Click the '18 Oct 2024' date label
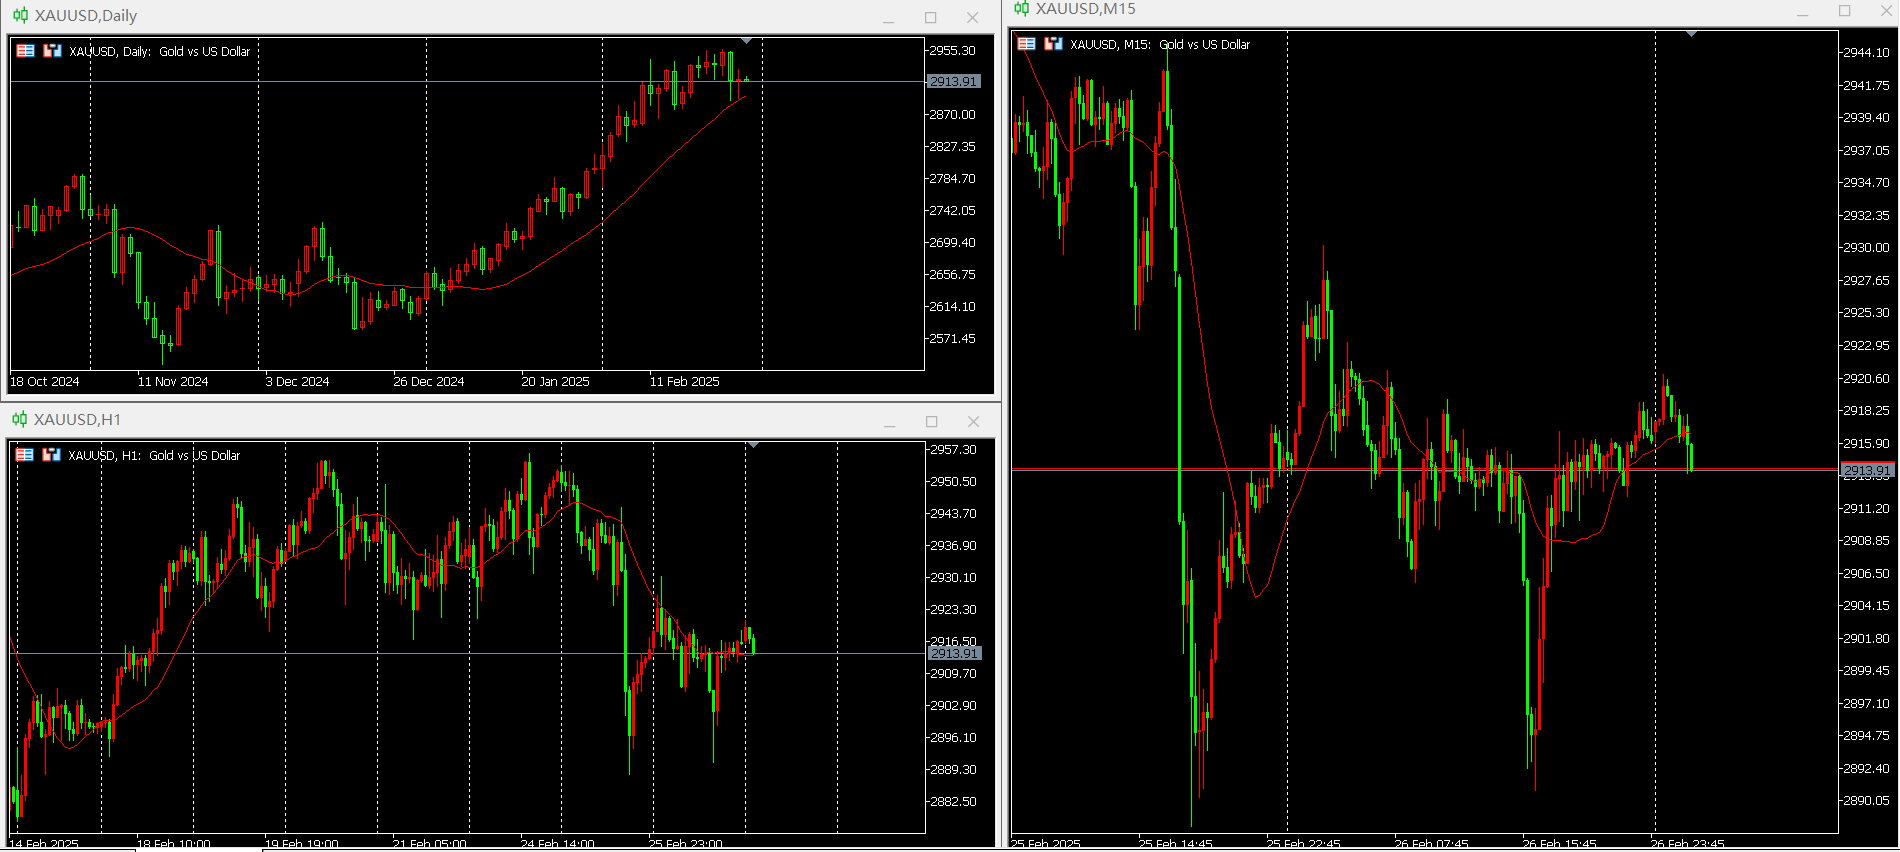This screenshot has height=852, width=1900. click(x=44, y=381)
